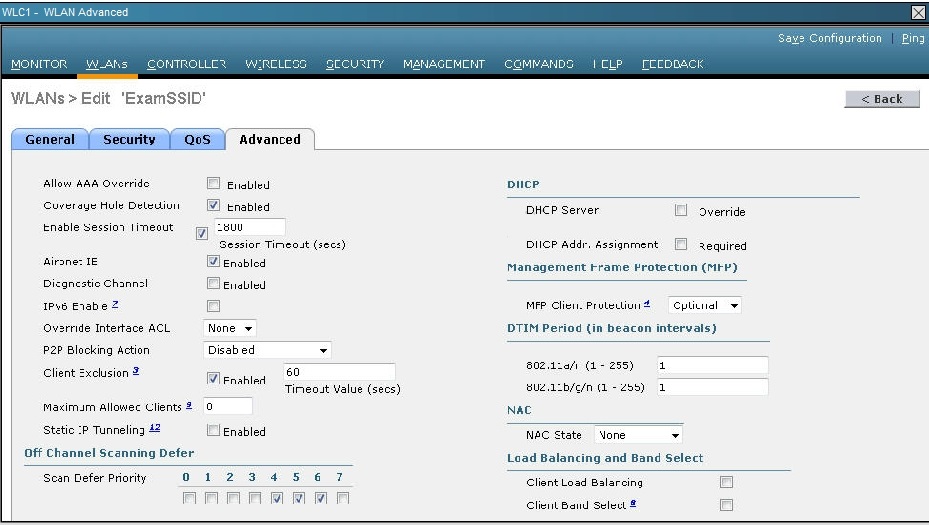Check DHCP Addr. Assignment Required checkbox
The width and height of the screenshot is (929, 525).
[x=681, y=244]
